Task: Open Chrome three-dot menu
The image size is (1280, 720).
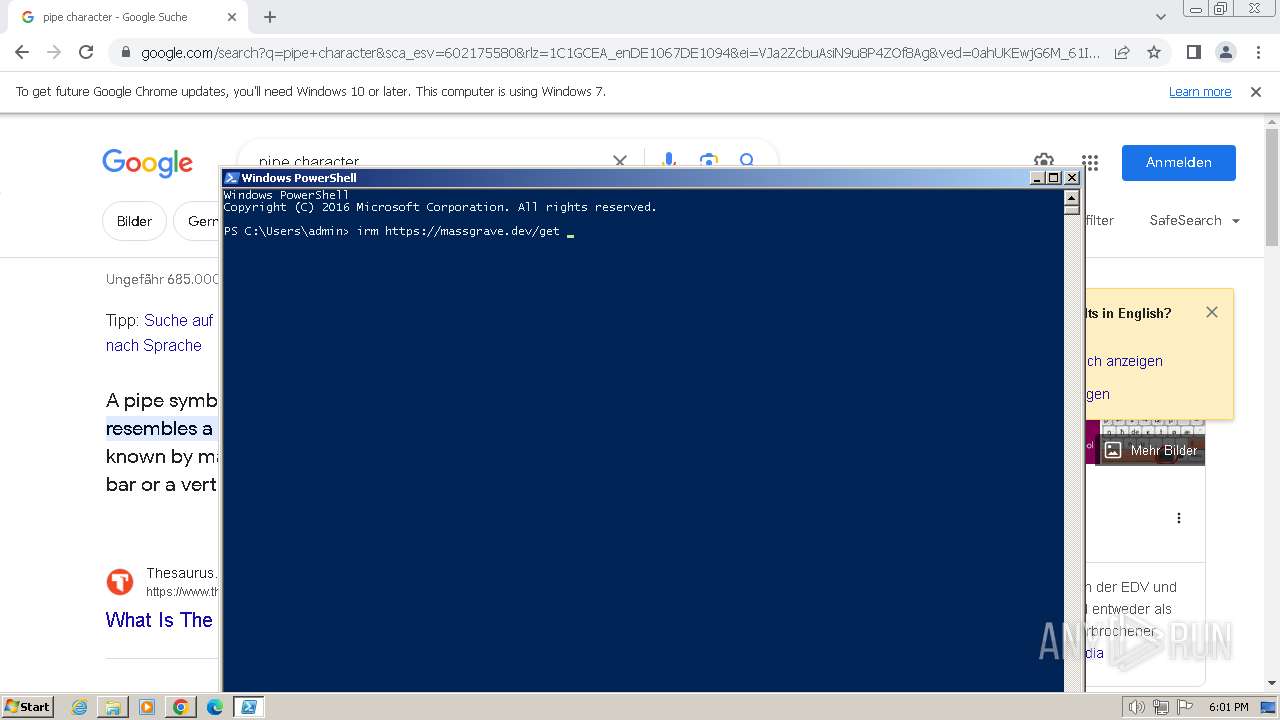Action: point(1258,53)
